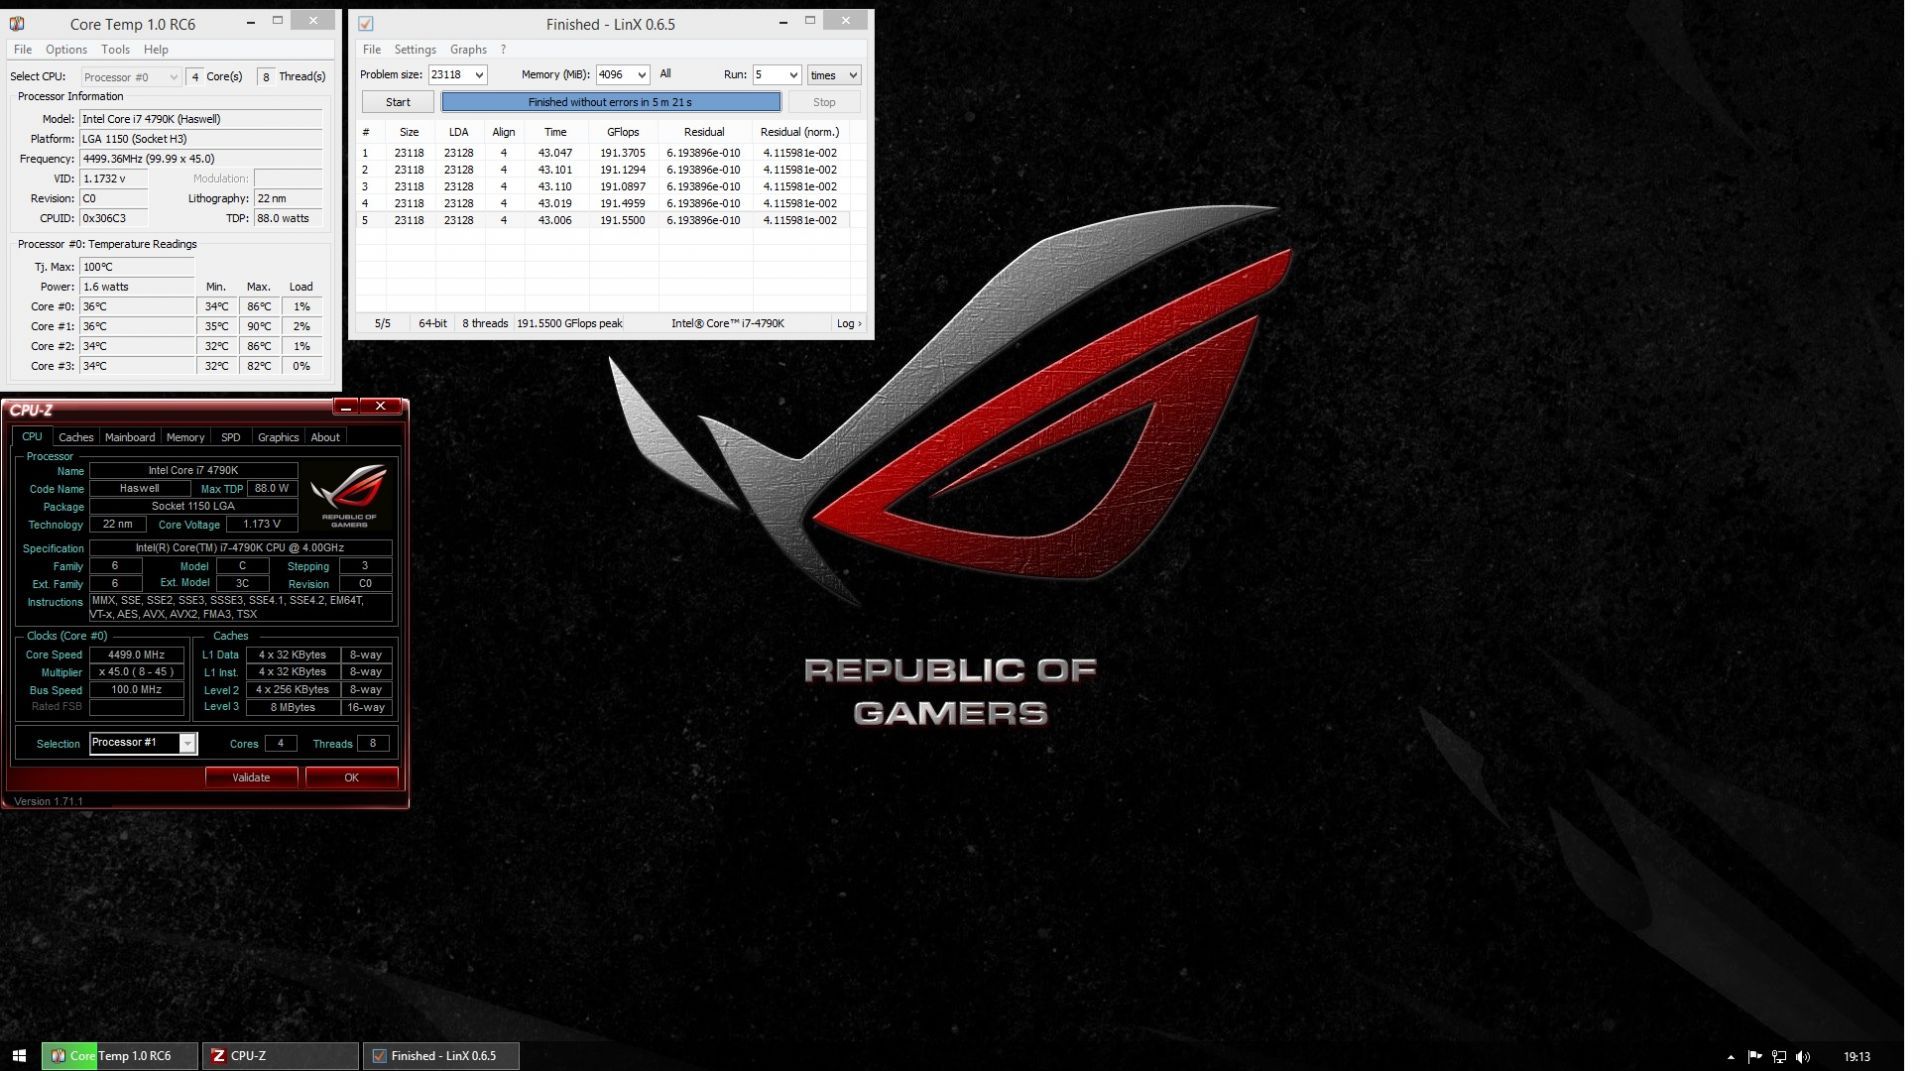Select the CPU tab in CPU-Z

click(32, 437)
